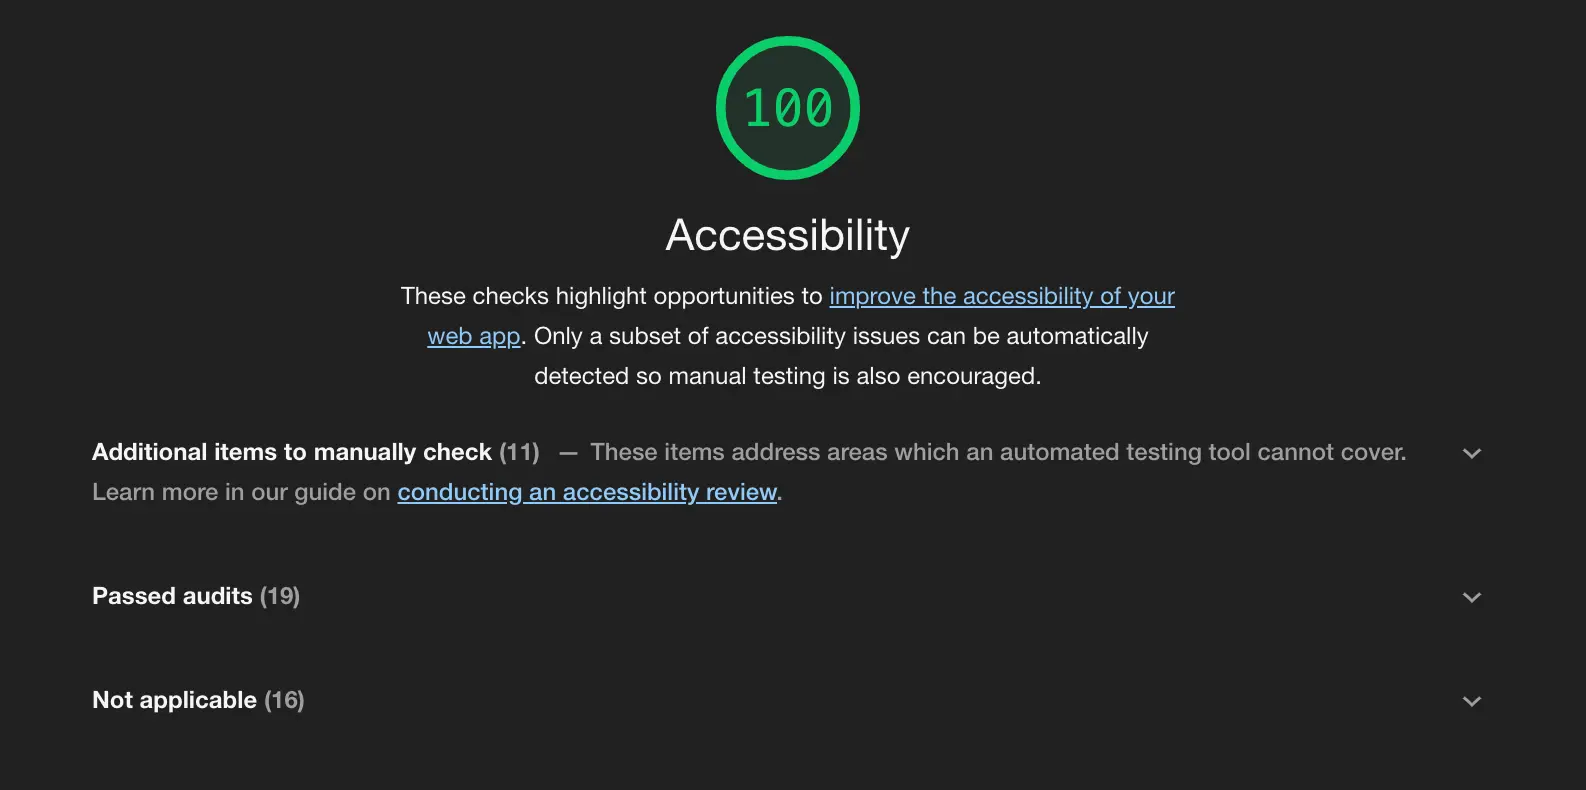Click the "Additional items to manually check" title

pyautogui.click(x=291, y=452)
